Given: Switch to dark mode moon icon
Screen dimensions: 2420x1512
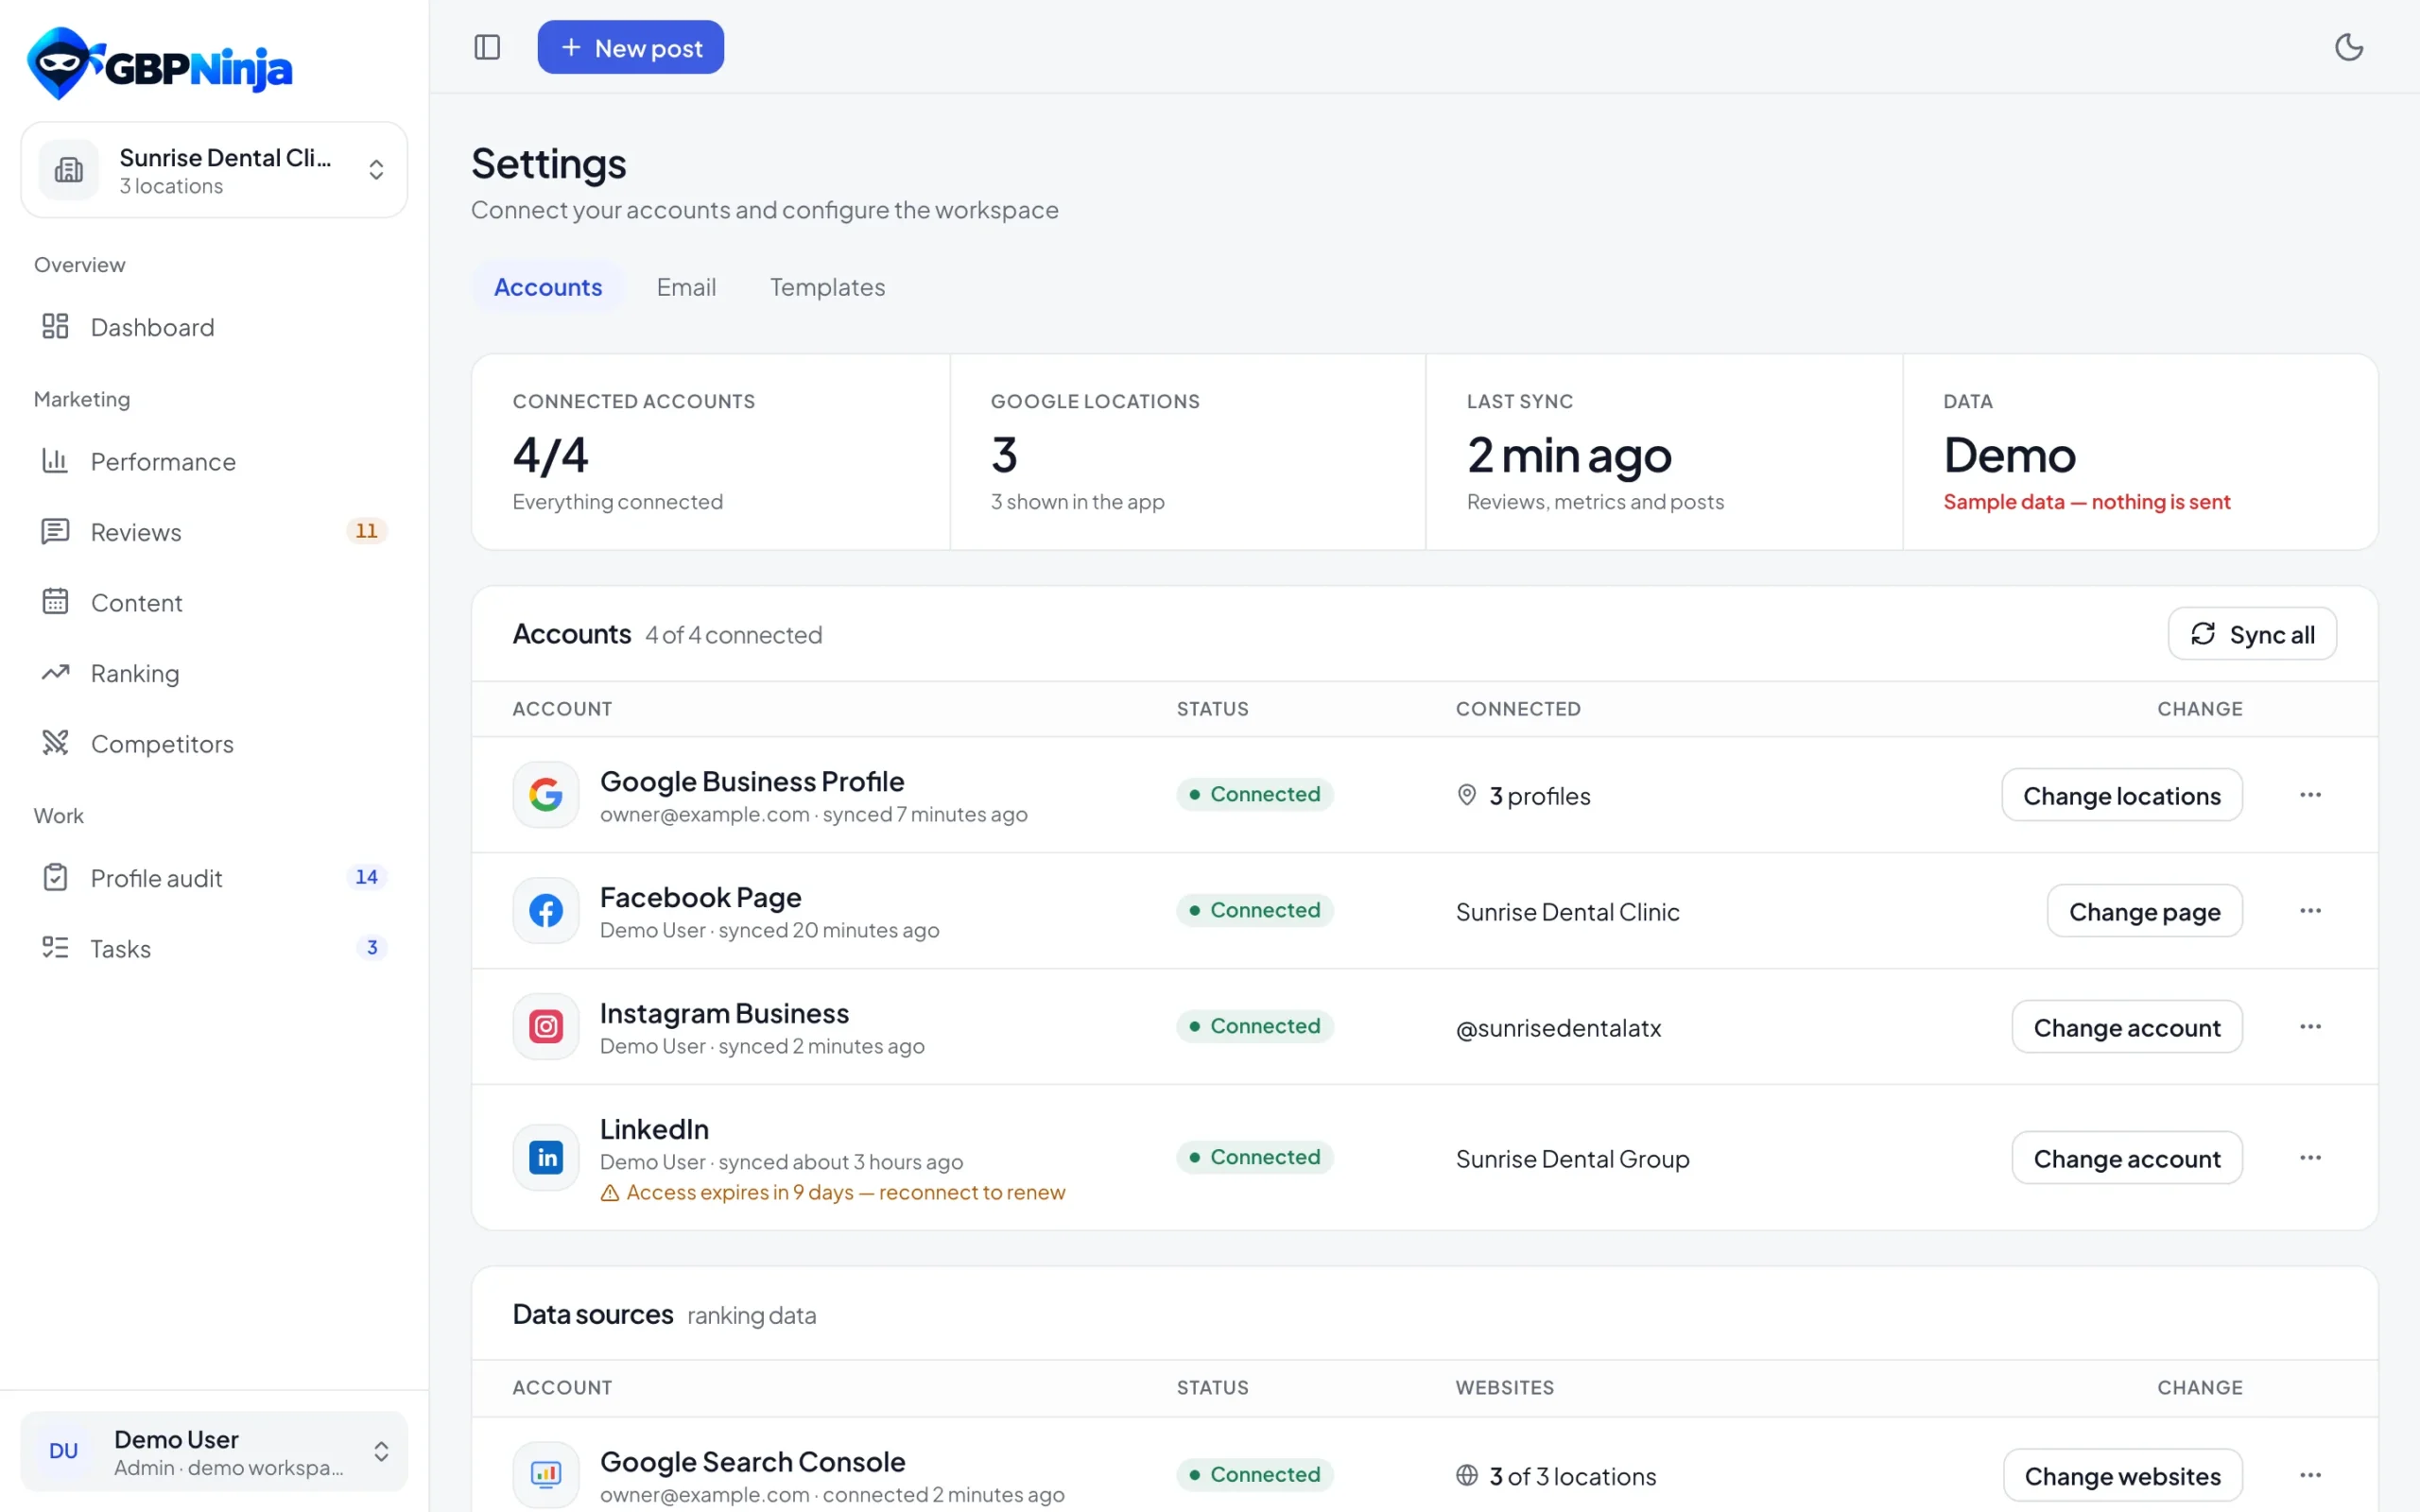Looking at the screenshot, I should pos(2348,47).
